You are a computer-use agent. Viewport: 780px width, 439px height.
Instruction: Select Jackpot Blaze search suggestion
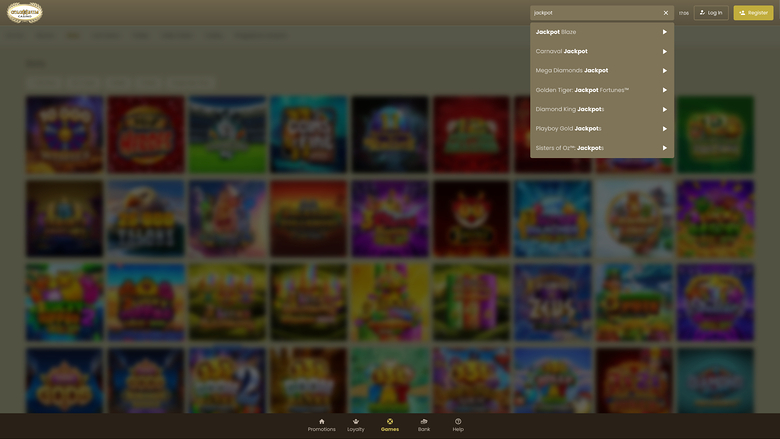pos(556,32)
